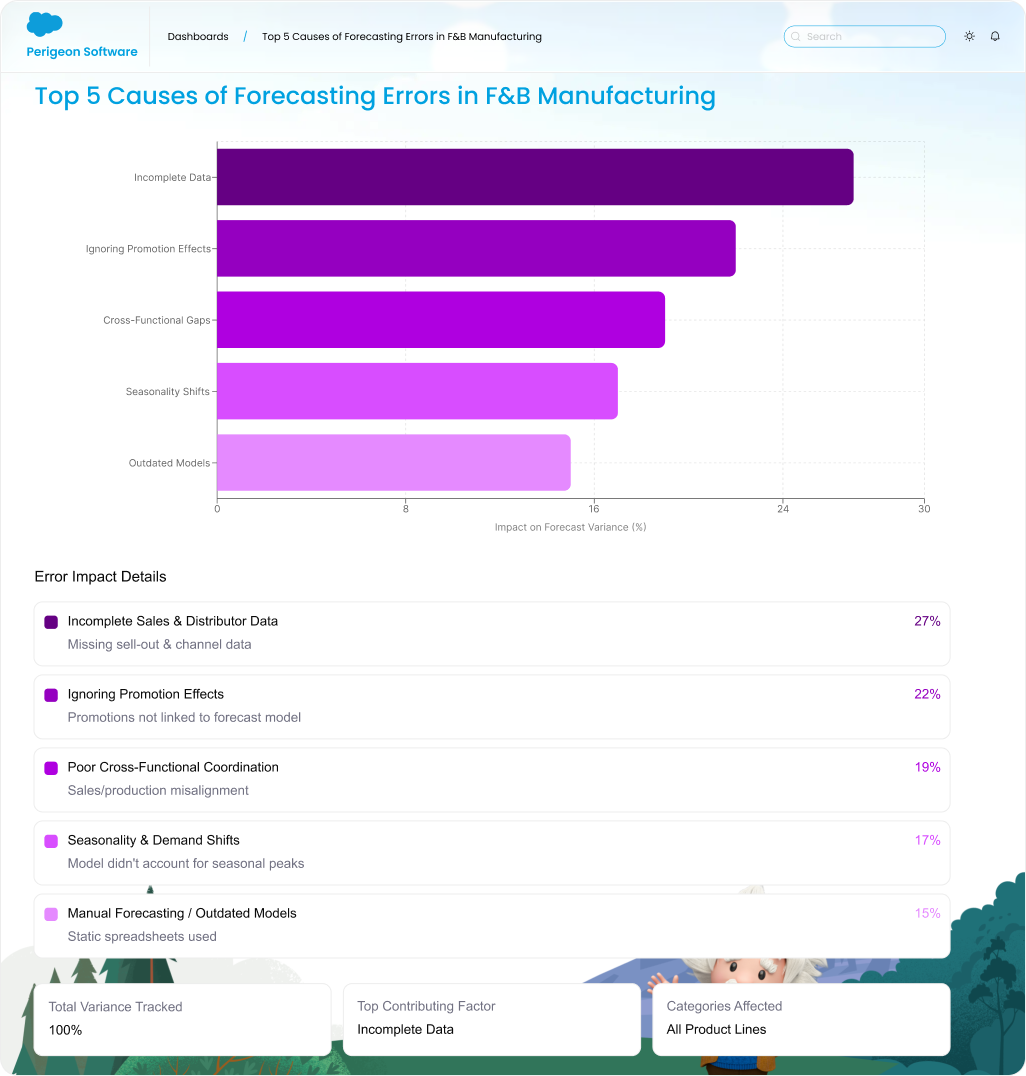The image size is (1026, 1076).
Task: Open the Top Contributing Factor card
Action: pos(491,1018)
